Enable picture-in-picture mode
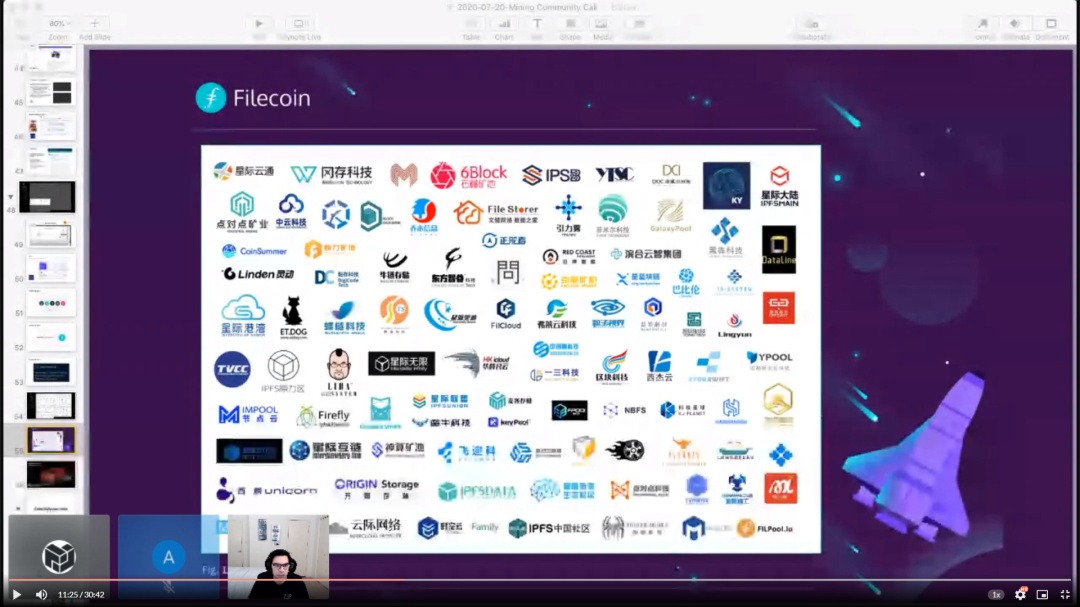 click(1042, 594)
